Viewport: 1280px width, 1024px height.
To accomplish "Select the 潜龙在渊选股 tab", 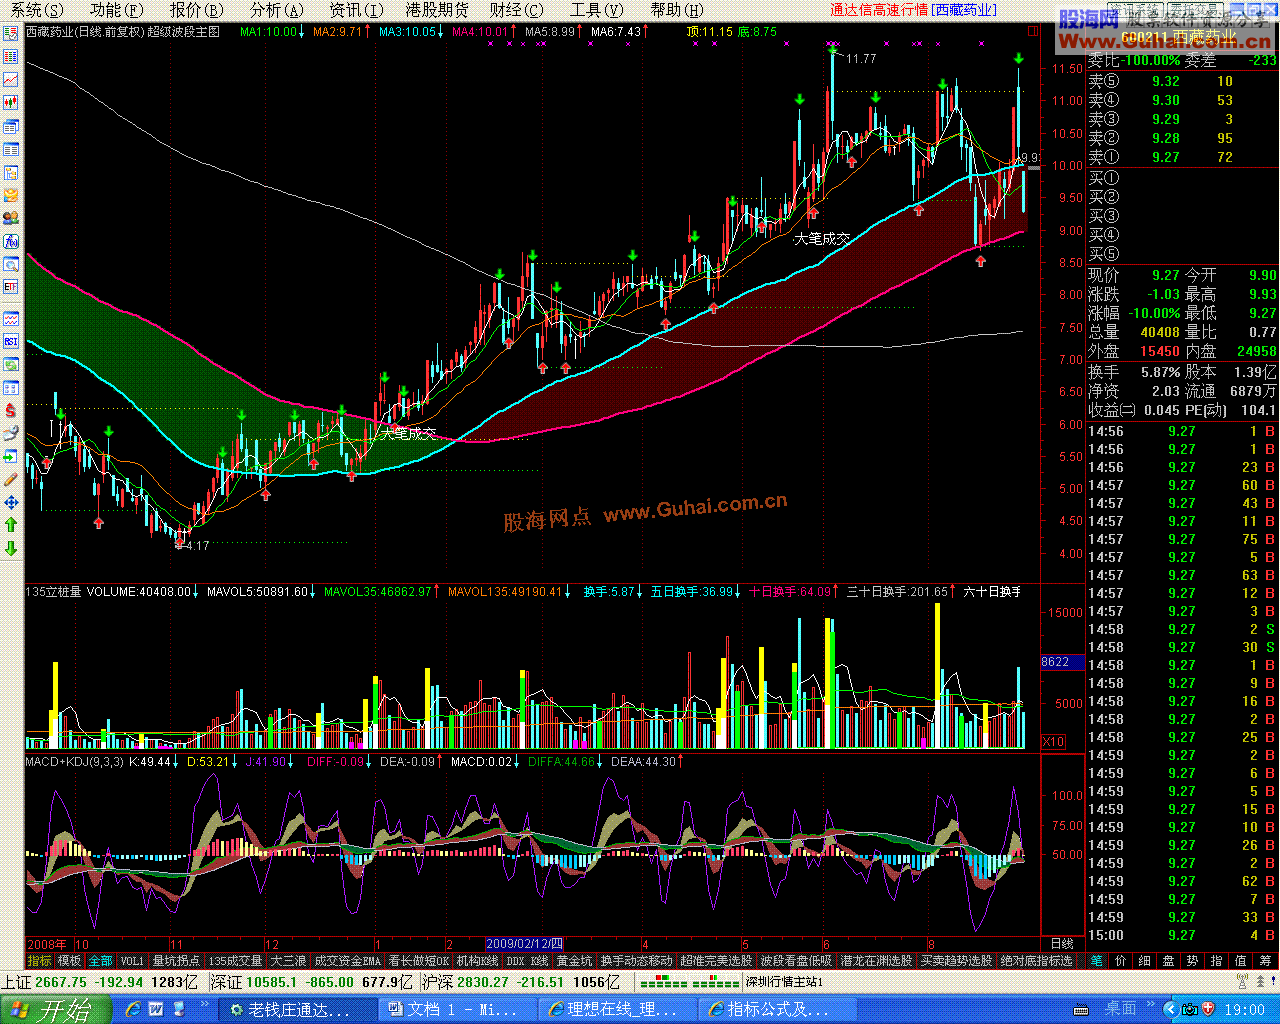I will point(876,961).
